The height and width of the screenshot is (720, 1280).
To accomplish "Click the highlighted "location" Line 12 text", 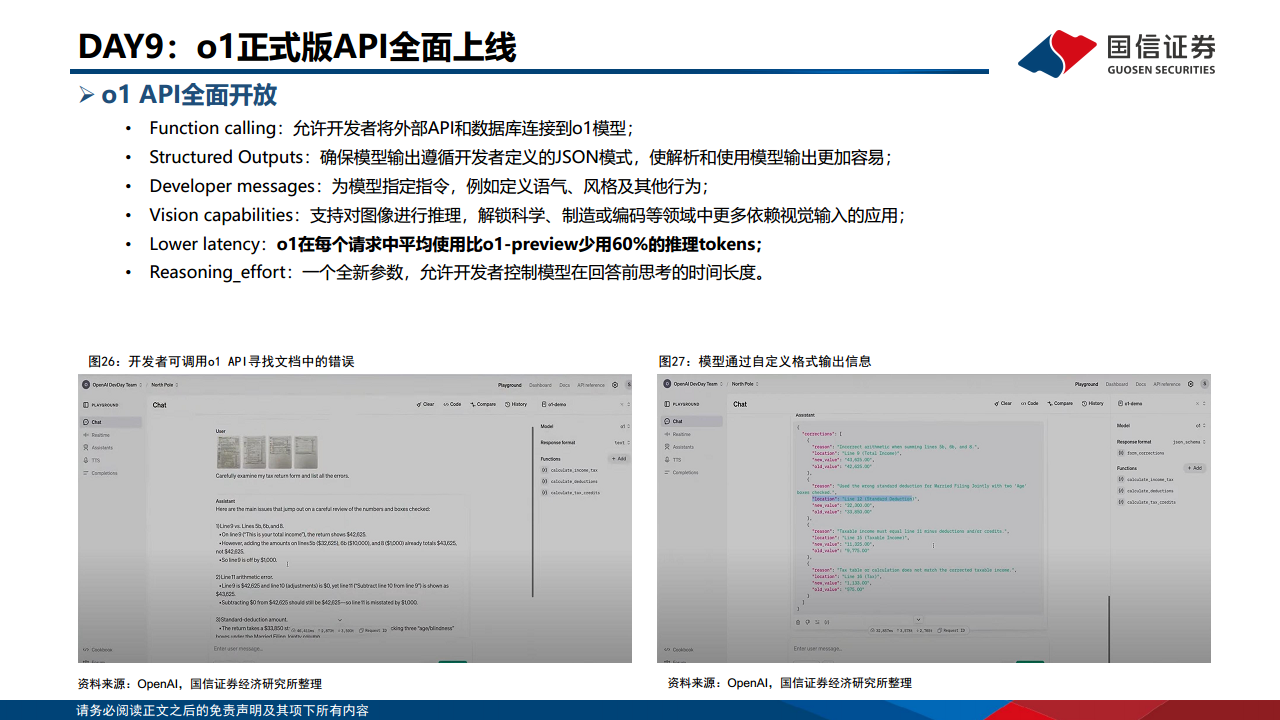I will point(863,498).
